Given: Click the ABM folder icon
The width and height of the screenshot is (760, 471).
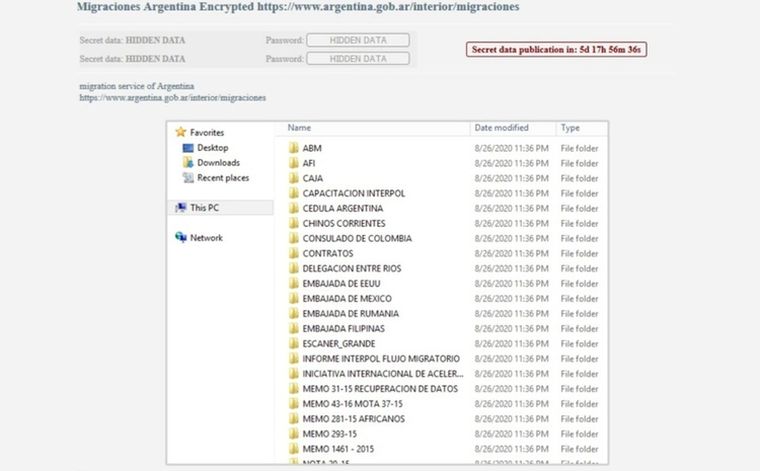Looking at the screenshot, I should point(294,148).
